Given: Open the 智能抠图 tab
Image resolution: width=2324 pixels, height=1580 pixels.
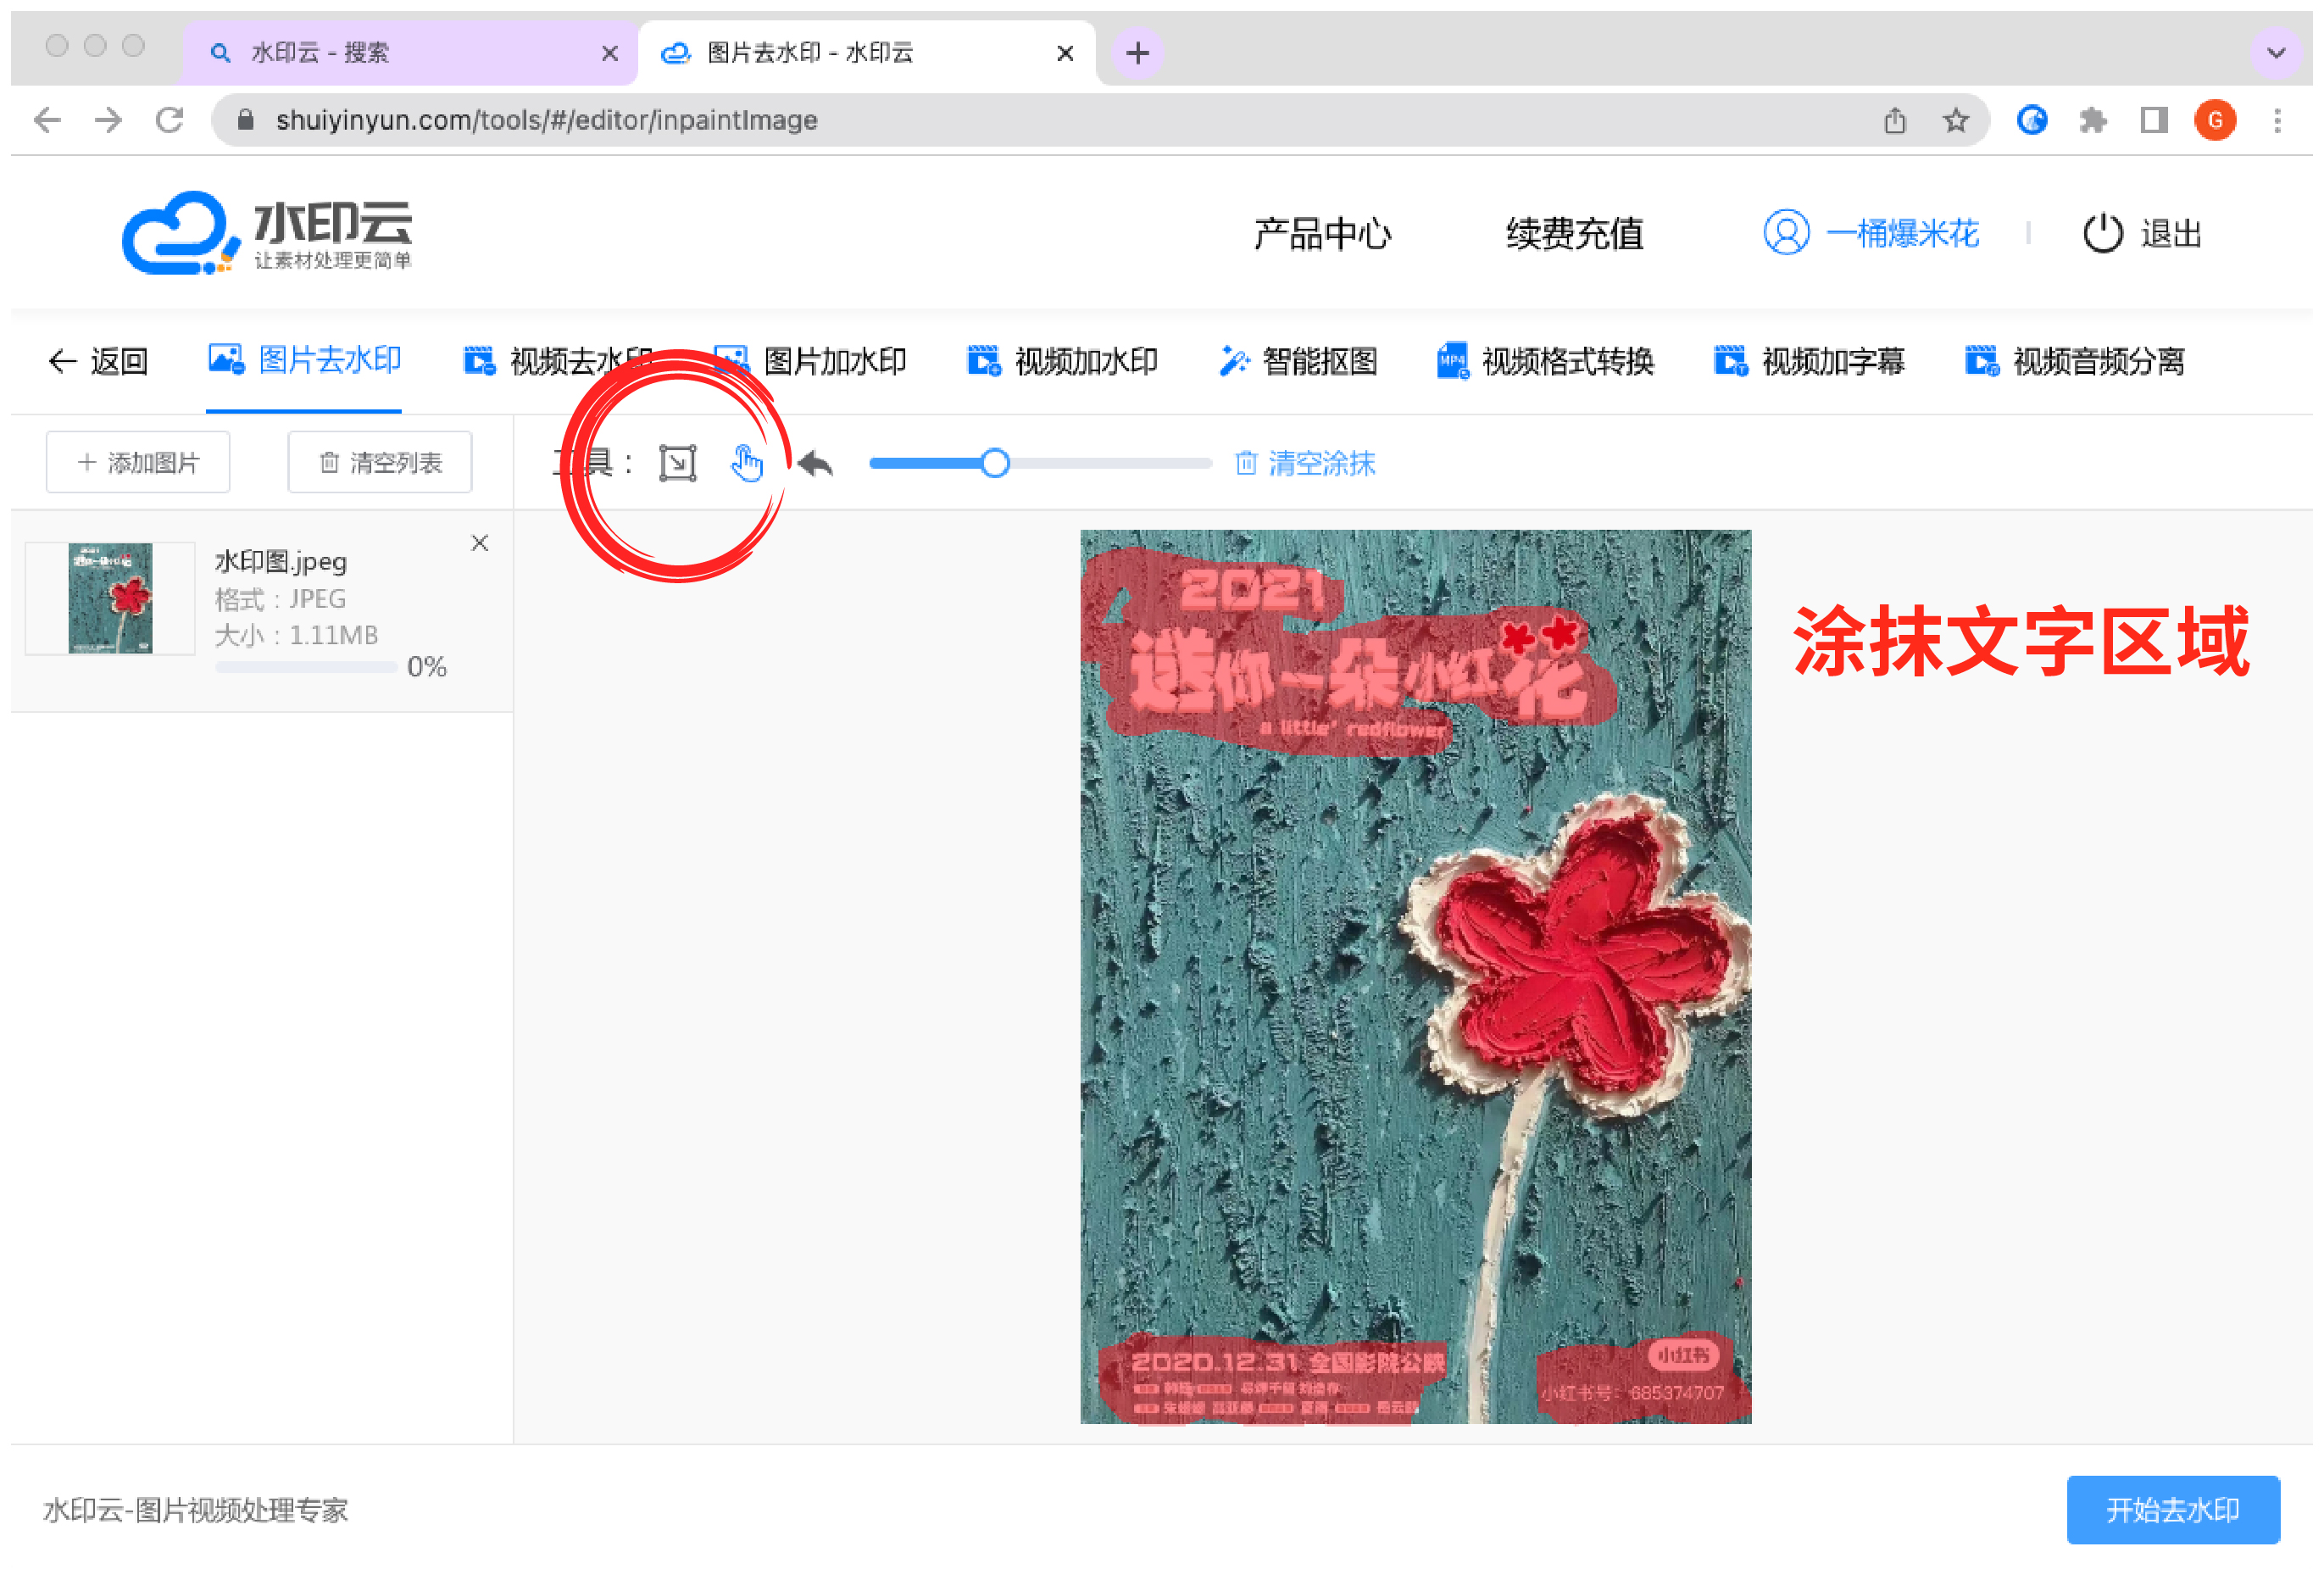Looking at the screenshot, I should tap(1298, 361).
